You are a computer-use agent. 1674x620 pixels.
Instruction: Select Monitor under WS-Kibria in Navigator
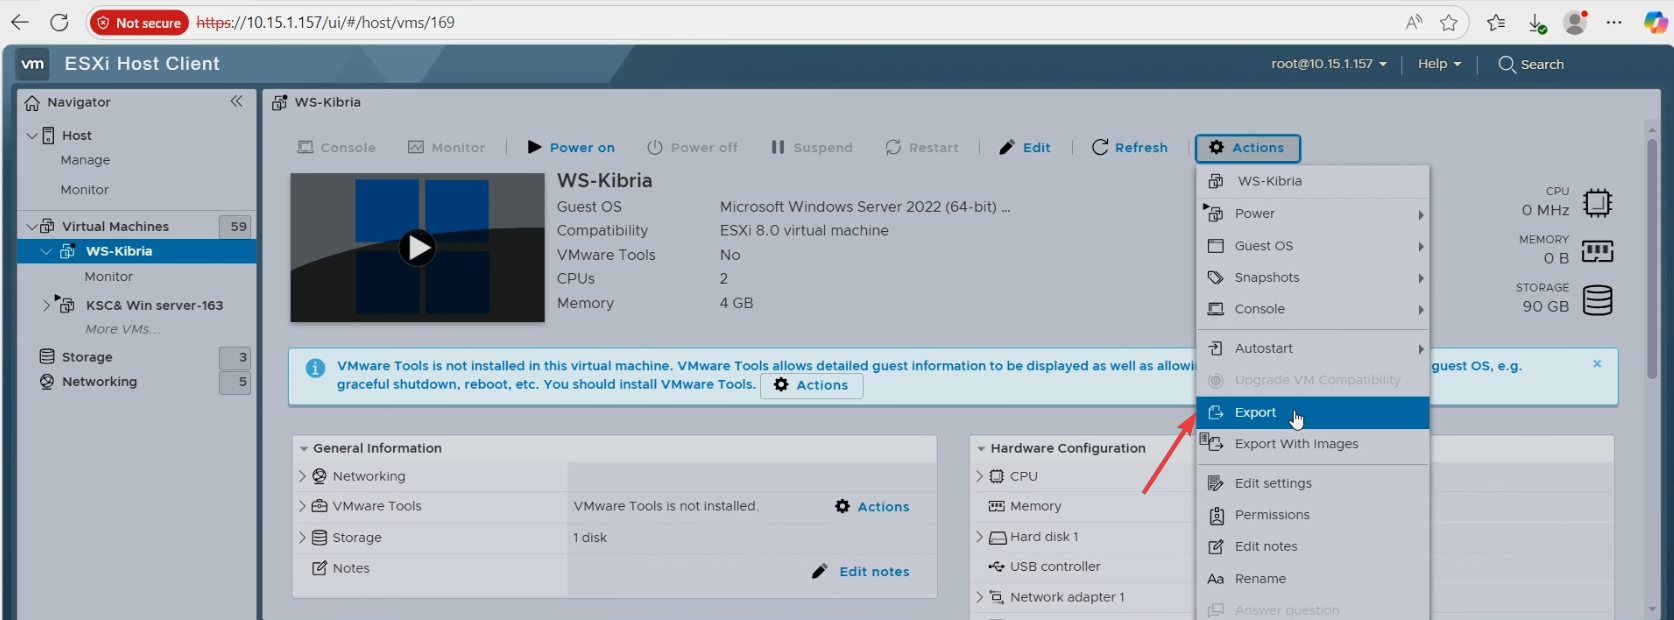tap(108, 276)
